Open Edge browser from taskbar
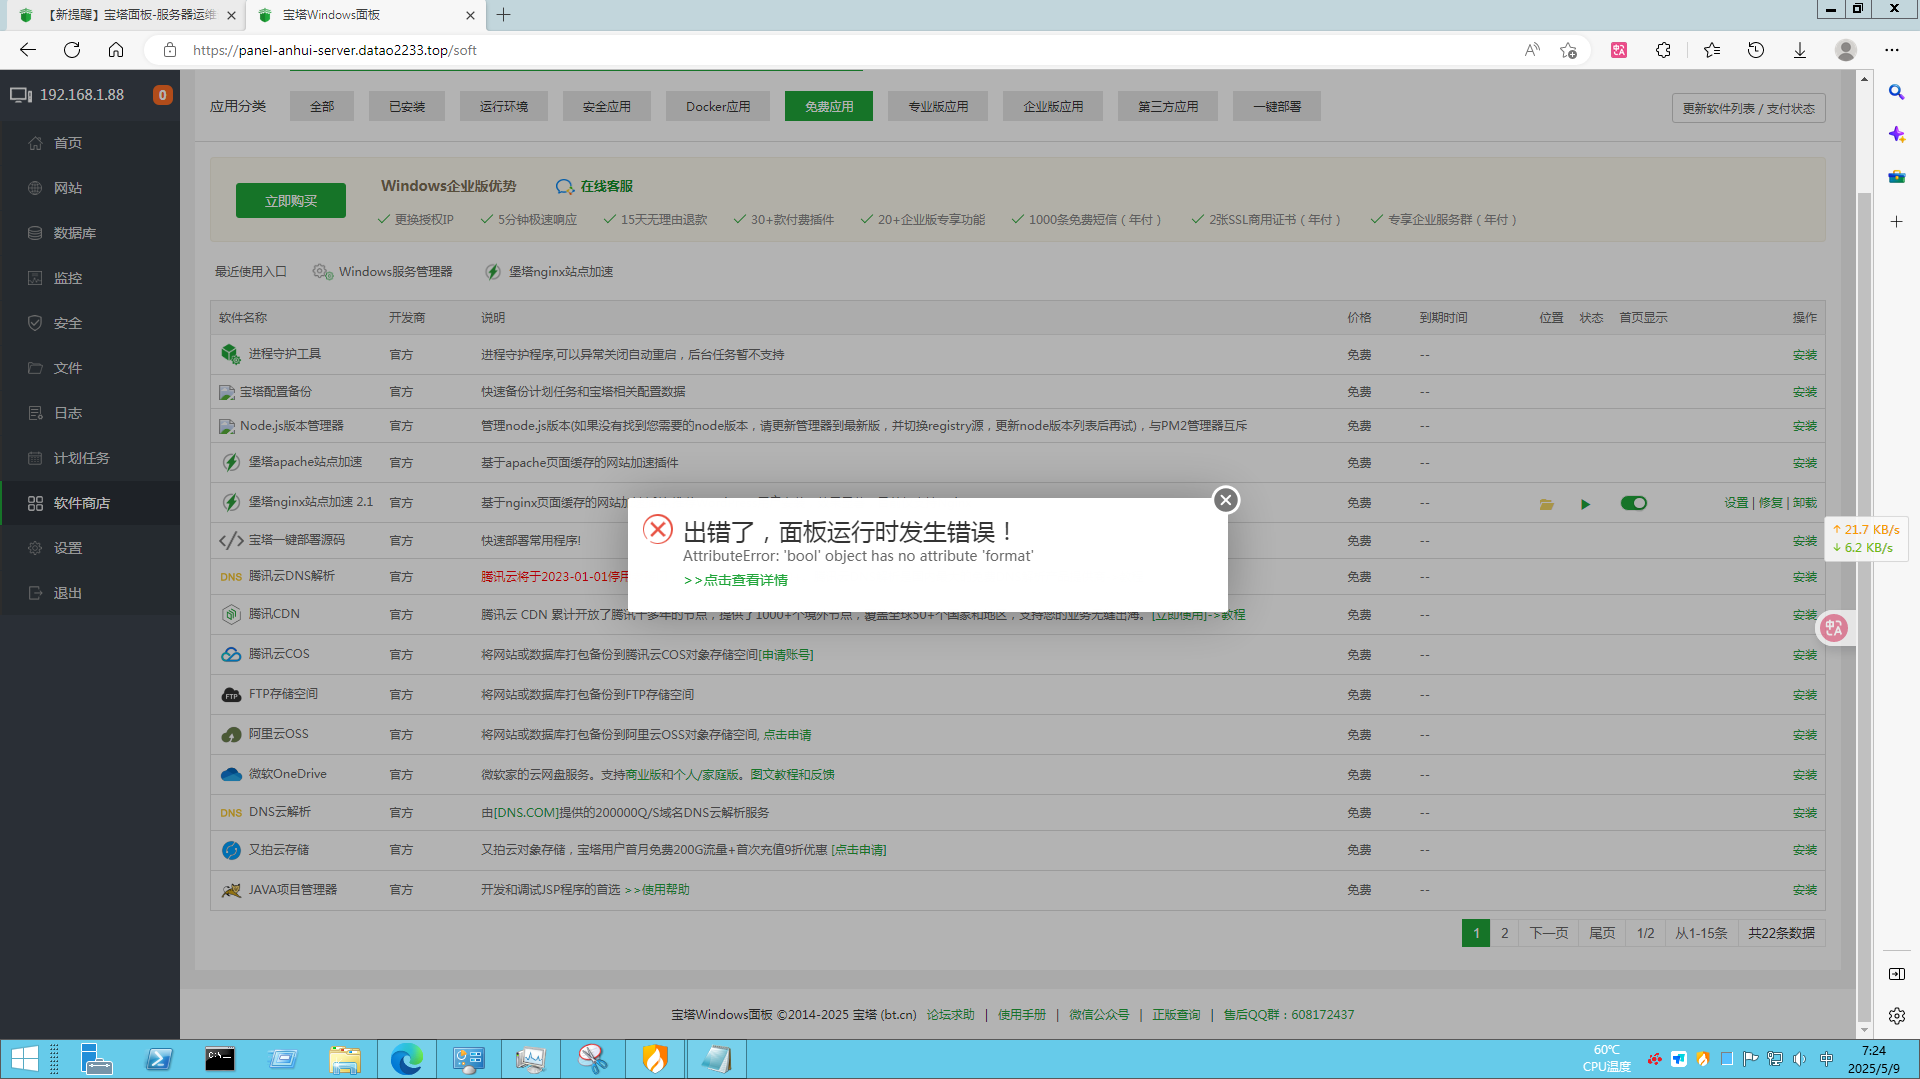 click(406, 1059)
